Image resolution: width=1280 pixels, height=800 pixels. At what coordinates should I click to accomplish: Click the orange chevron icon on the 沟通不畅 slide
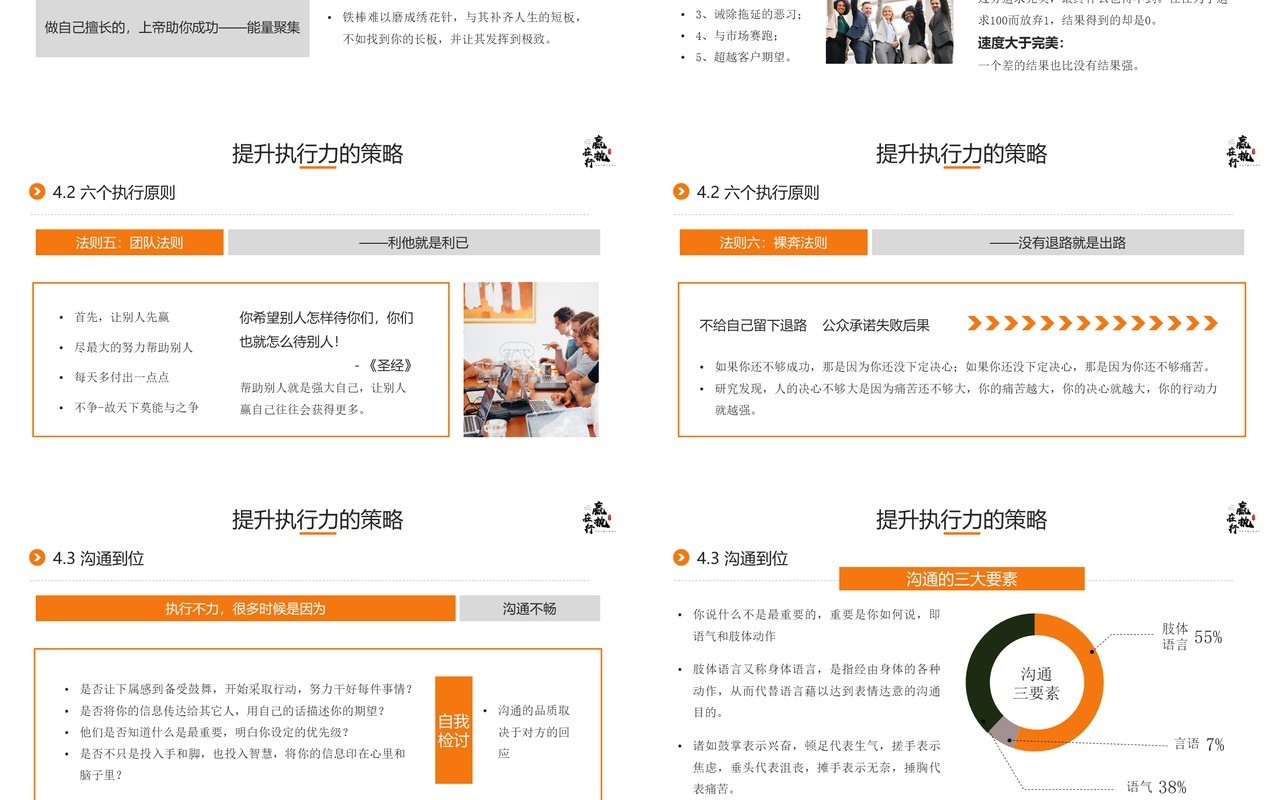[x=37, y=558]
